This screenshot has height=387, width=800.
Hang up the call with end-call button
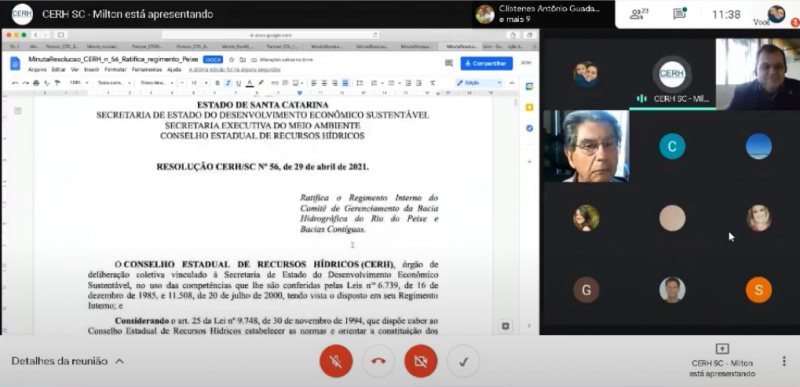tap(378, 361)
